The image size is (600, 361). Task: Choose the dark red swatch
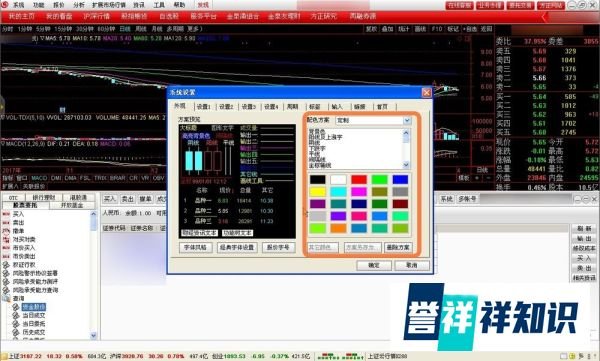(400, 204)
